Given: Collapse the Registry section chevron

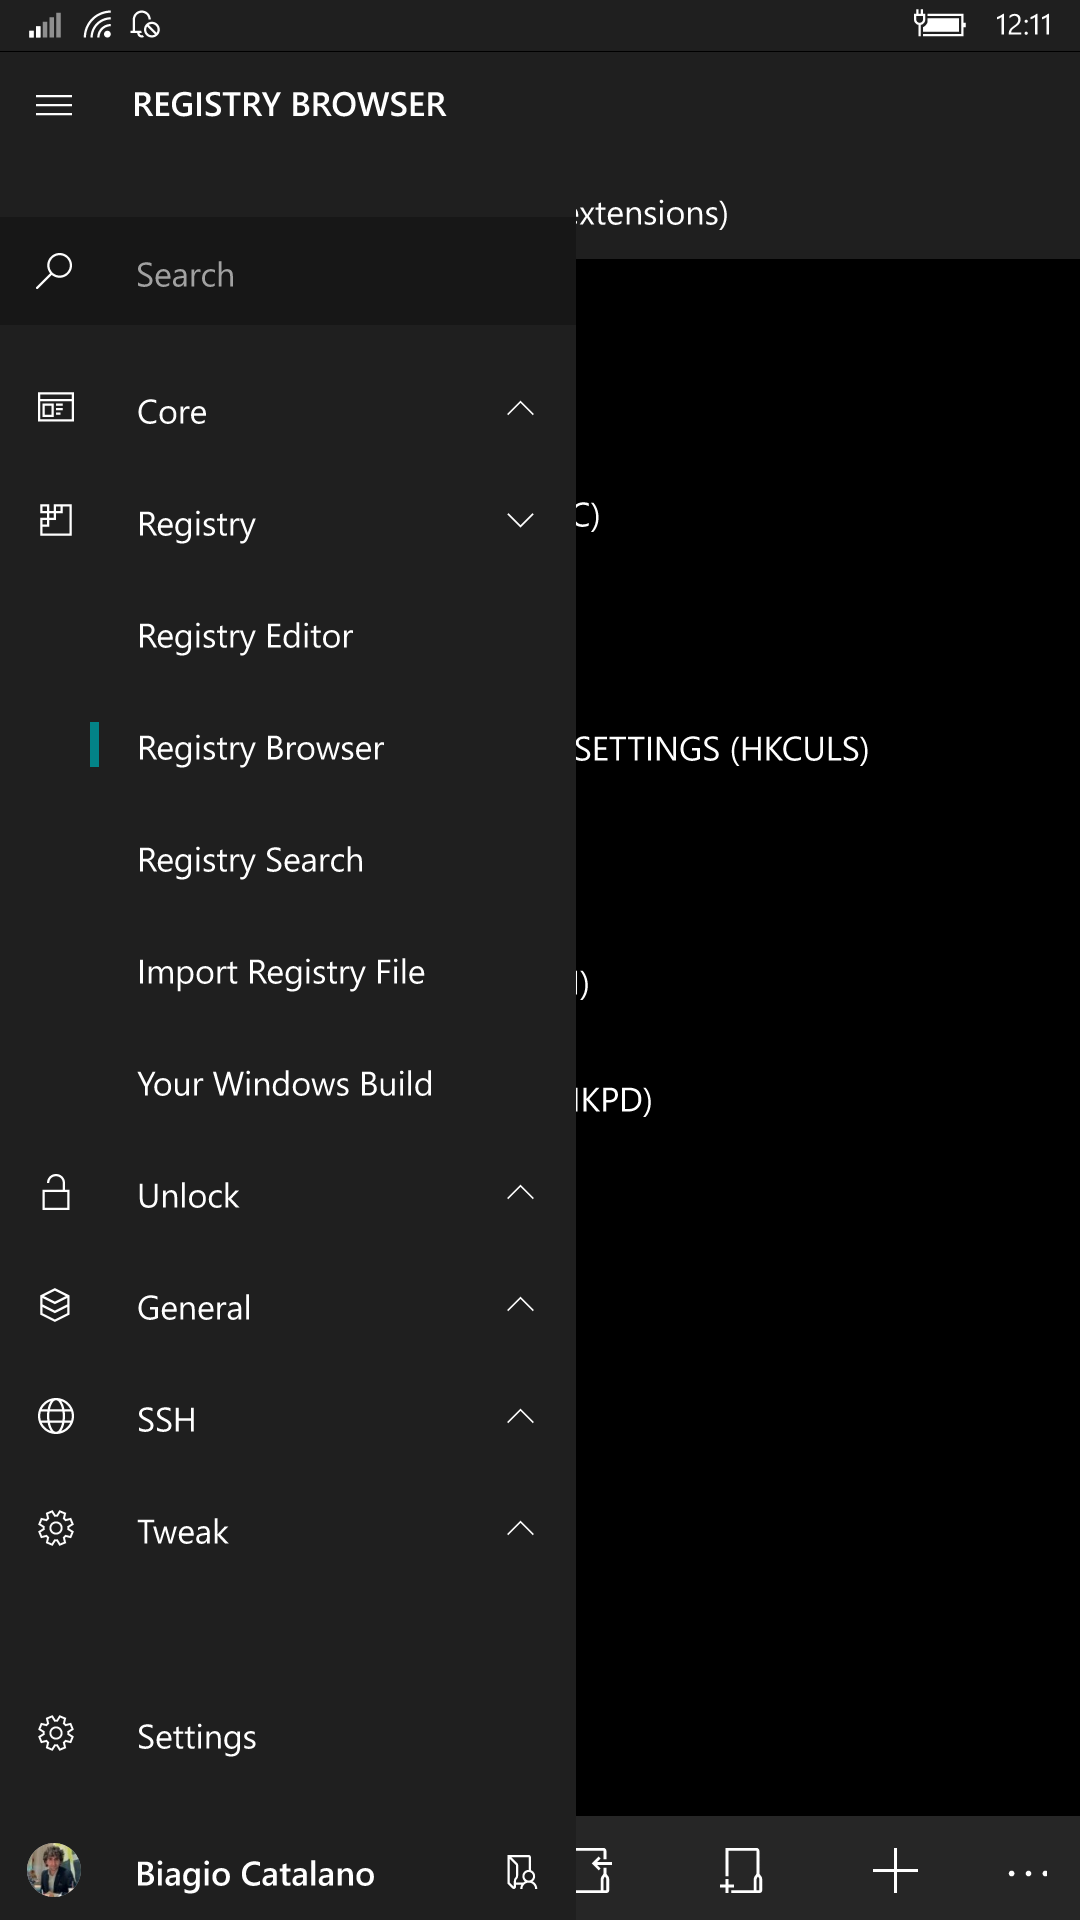Looking at the screenshot, I should tap(520, 520).
